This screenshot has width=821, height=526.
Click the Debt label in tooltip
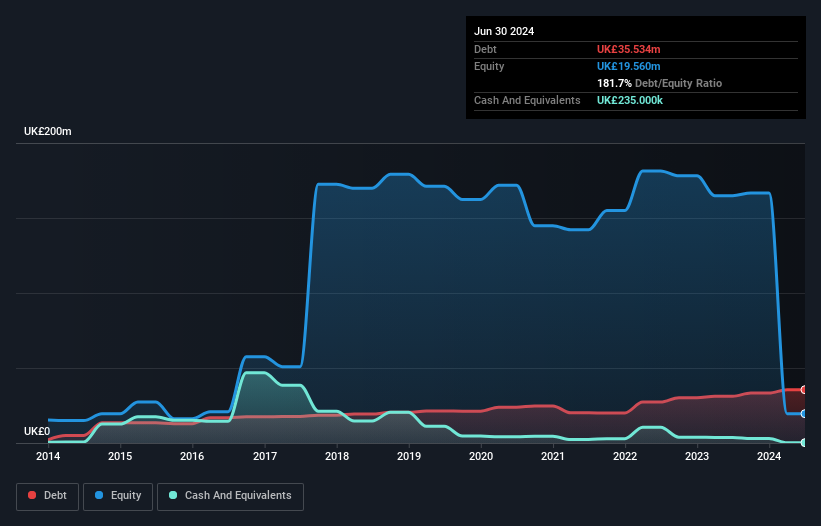click(x=485, y=49)
